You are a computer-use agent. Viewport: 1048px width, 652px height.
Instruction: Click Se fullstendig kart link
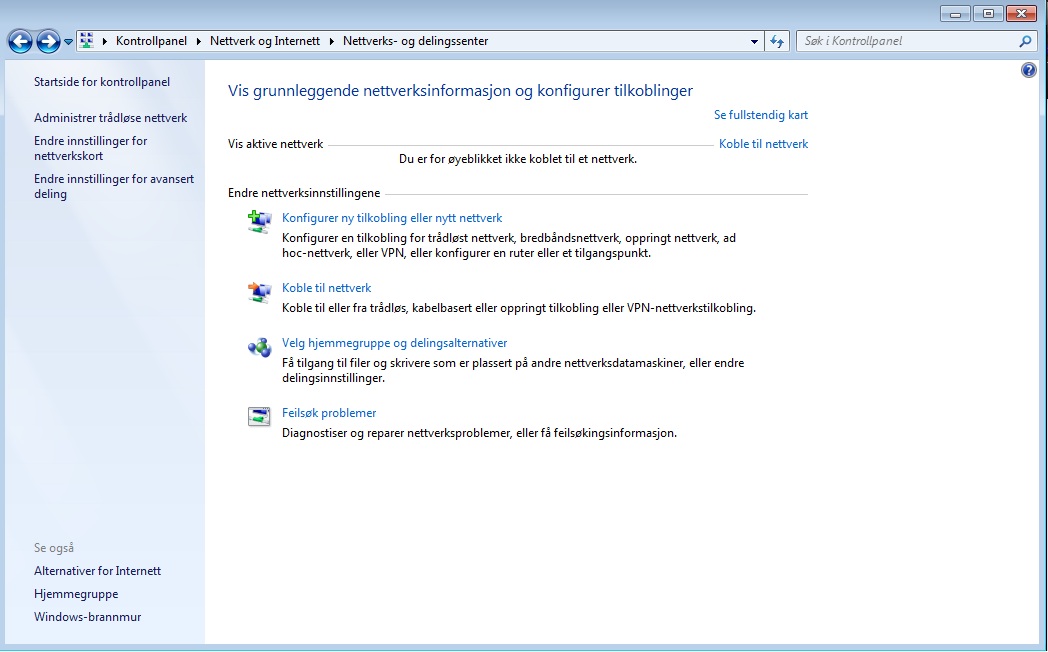point(761,115)
